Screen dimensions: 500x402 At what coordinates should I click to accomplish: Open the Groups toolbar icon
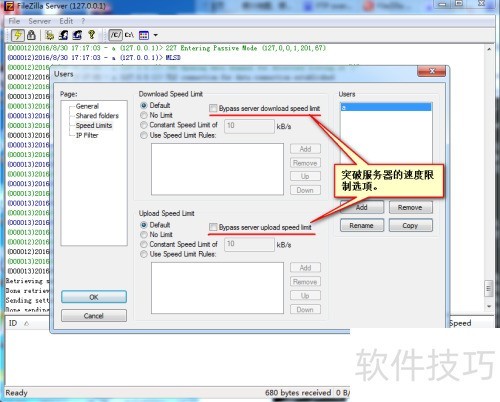tap(77, 35)
